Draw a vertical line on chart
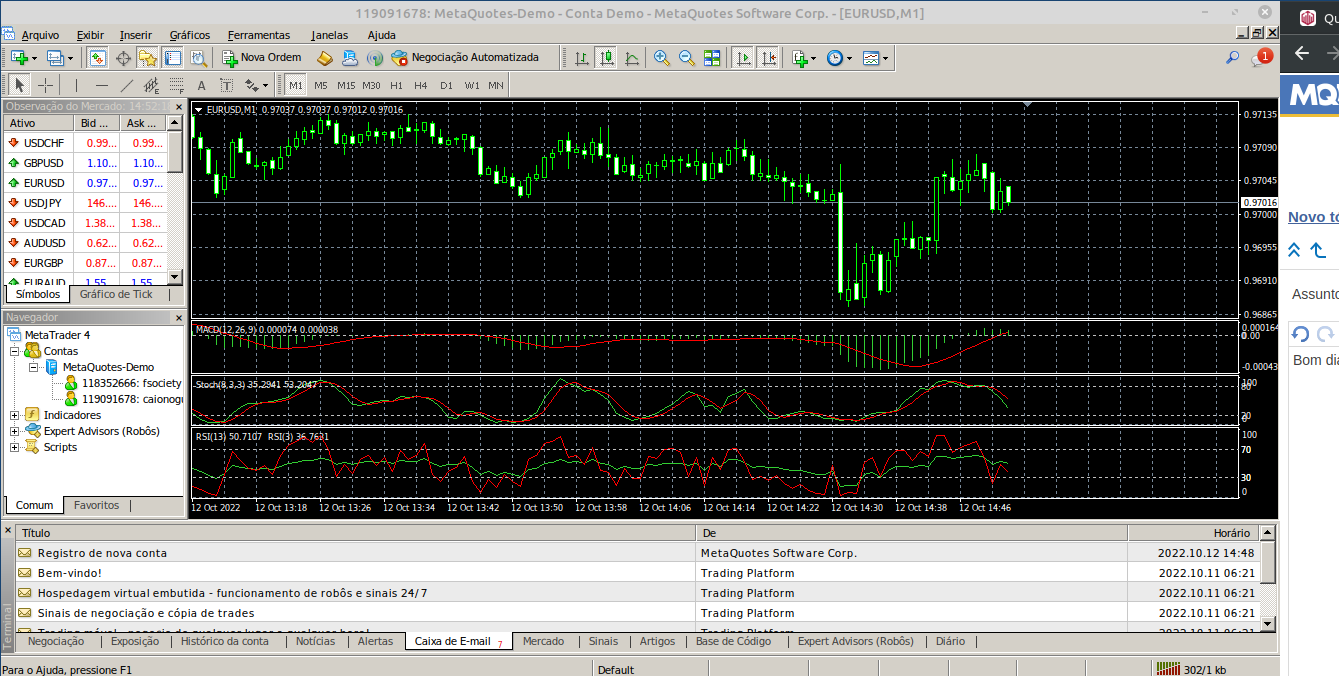1339x676 pixels. (76, 85)
